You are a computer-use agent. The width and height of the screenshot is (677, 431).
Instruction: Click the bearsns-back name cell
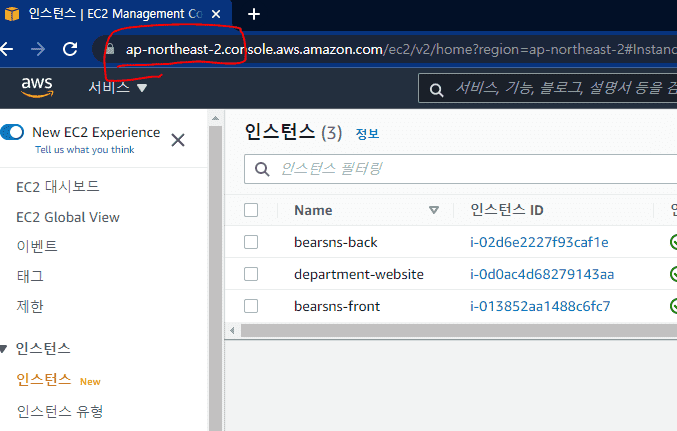[x=335, y=242]
